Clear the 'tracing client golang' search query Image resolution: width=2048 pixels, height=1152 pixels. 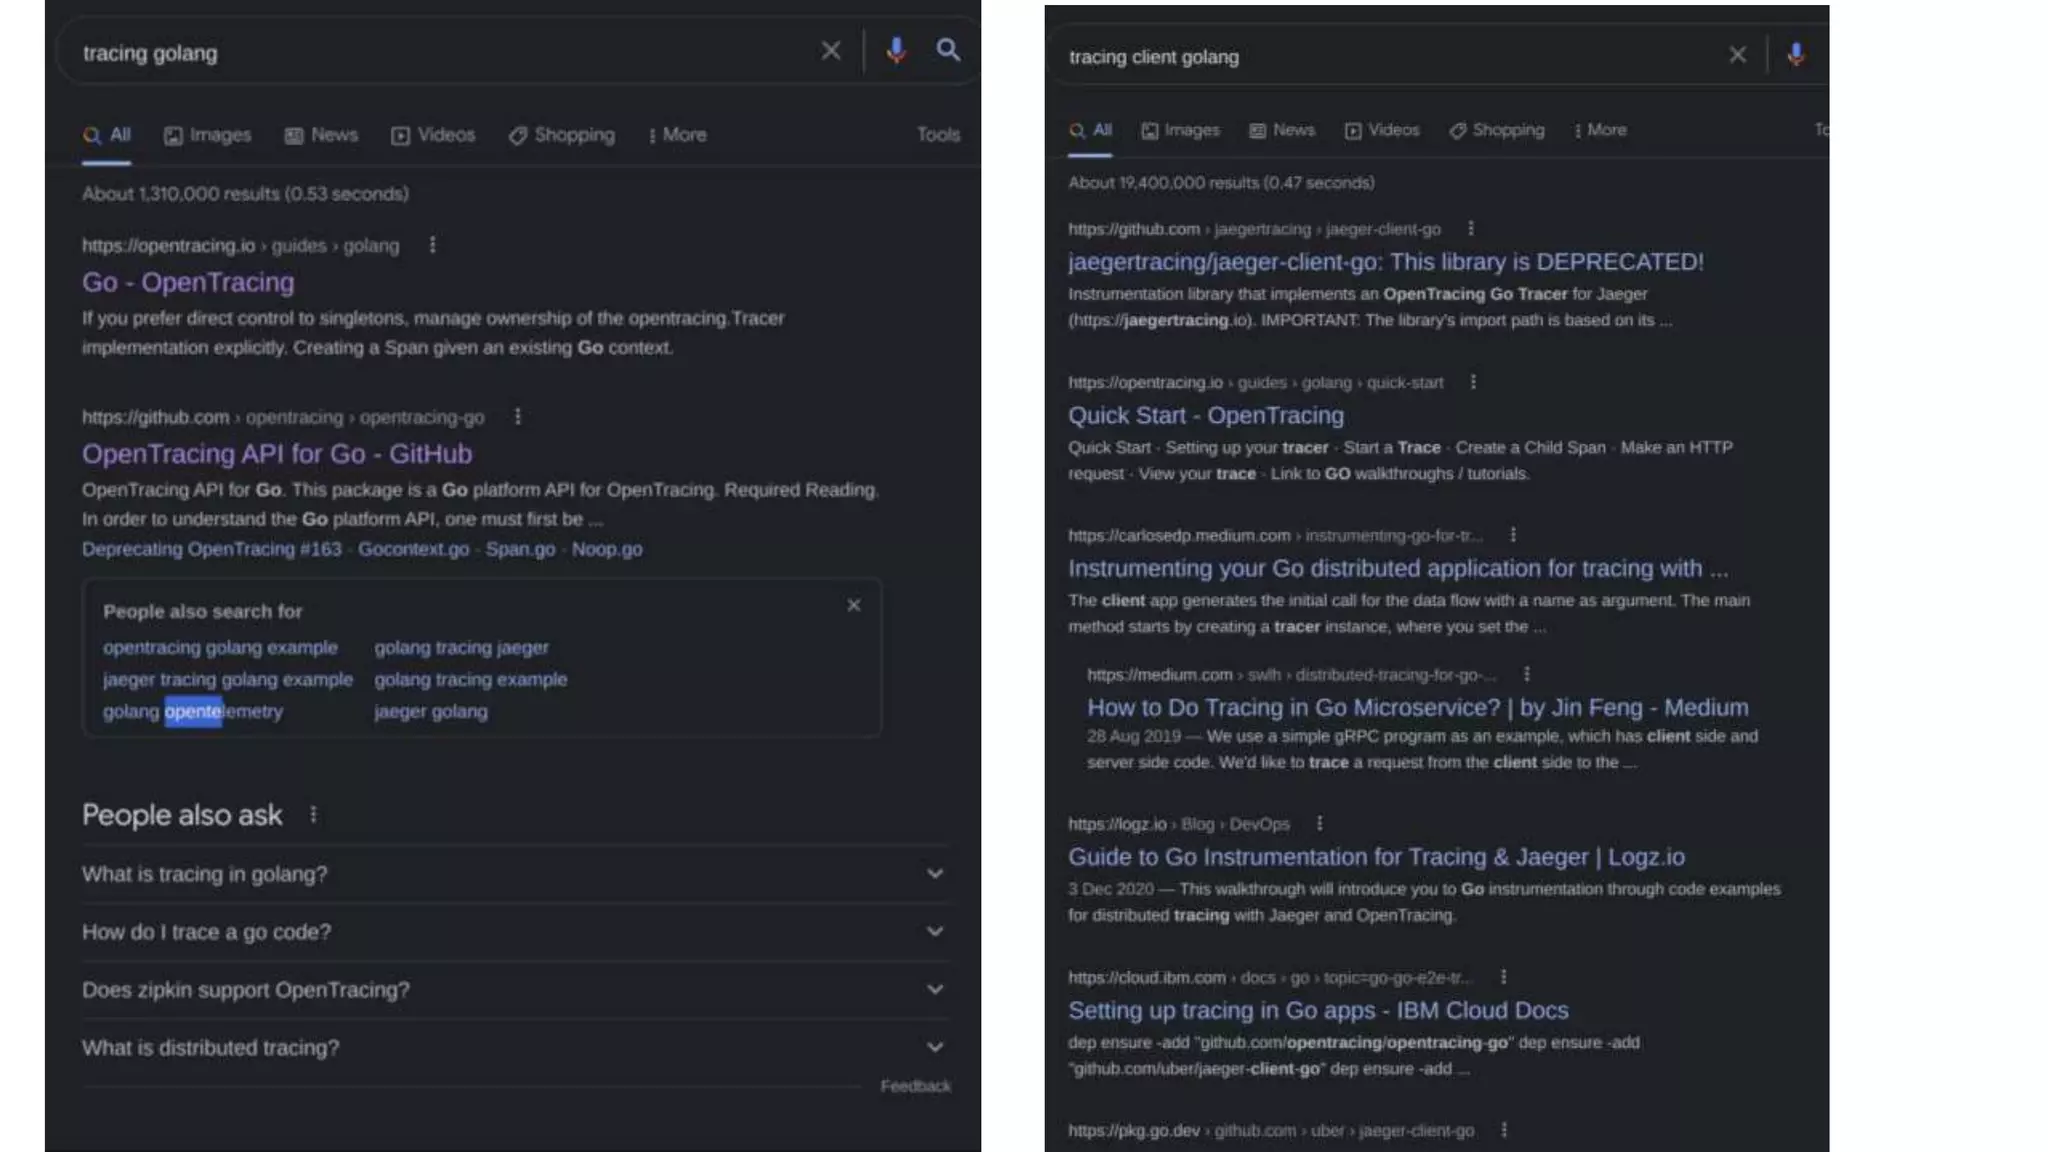pos(1738,55)
